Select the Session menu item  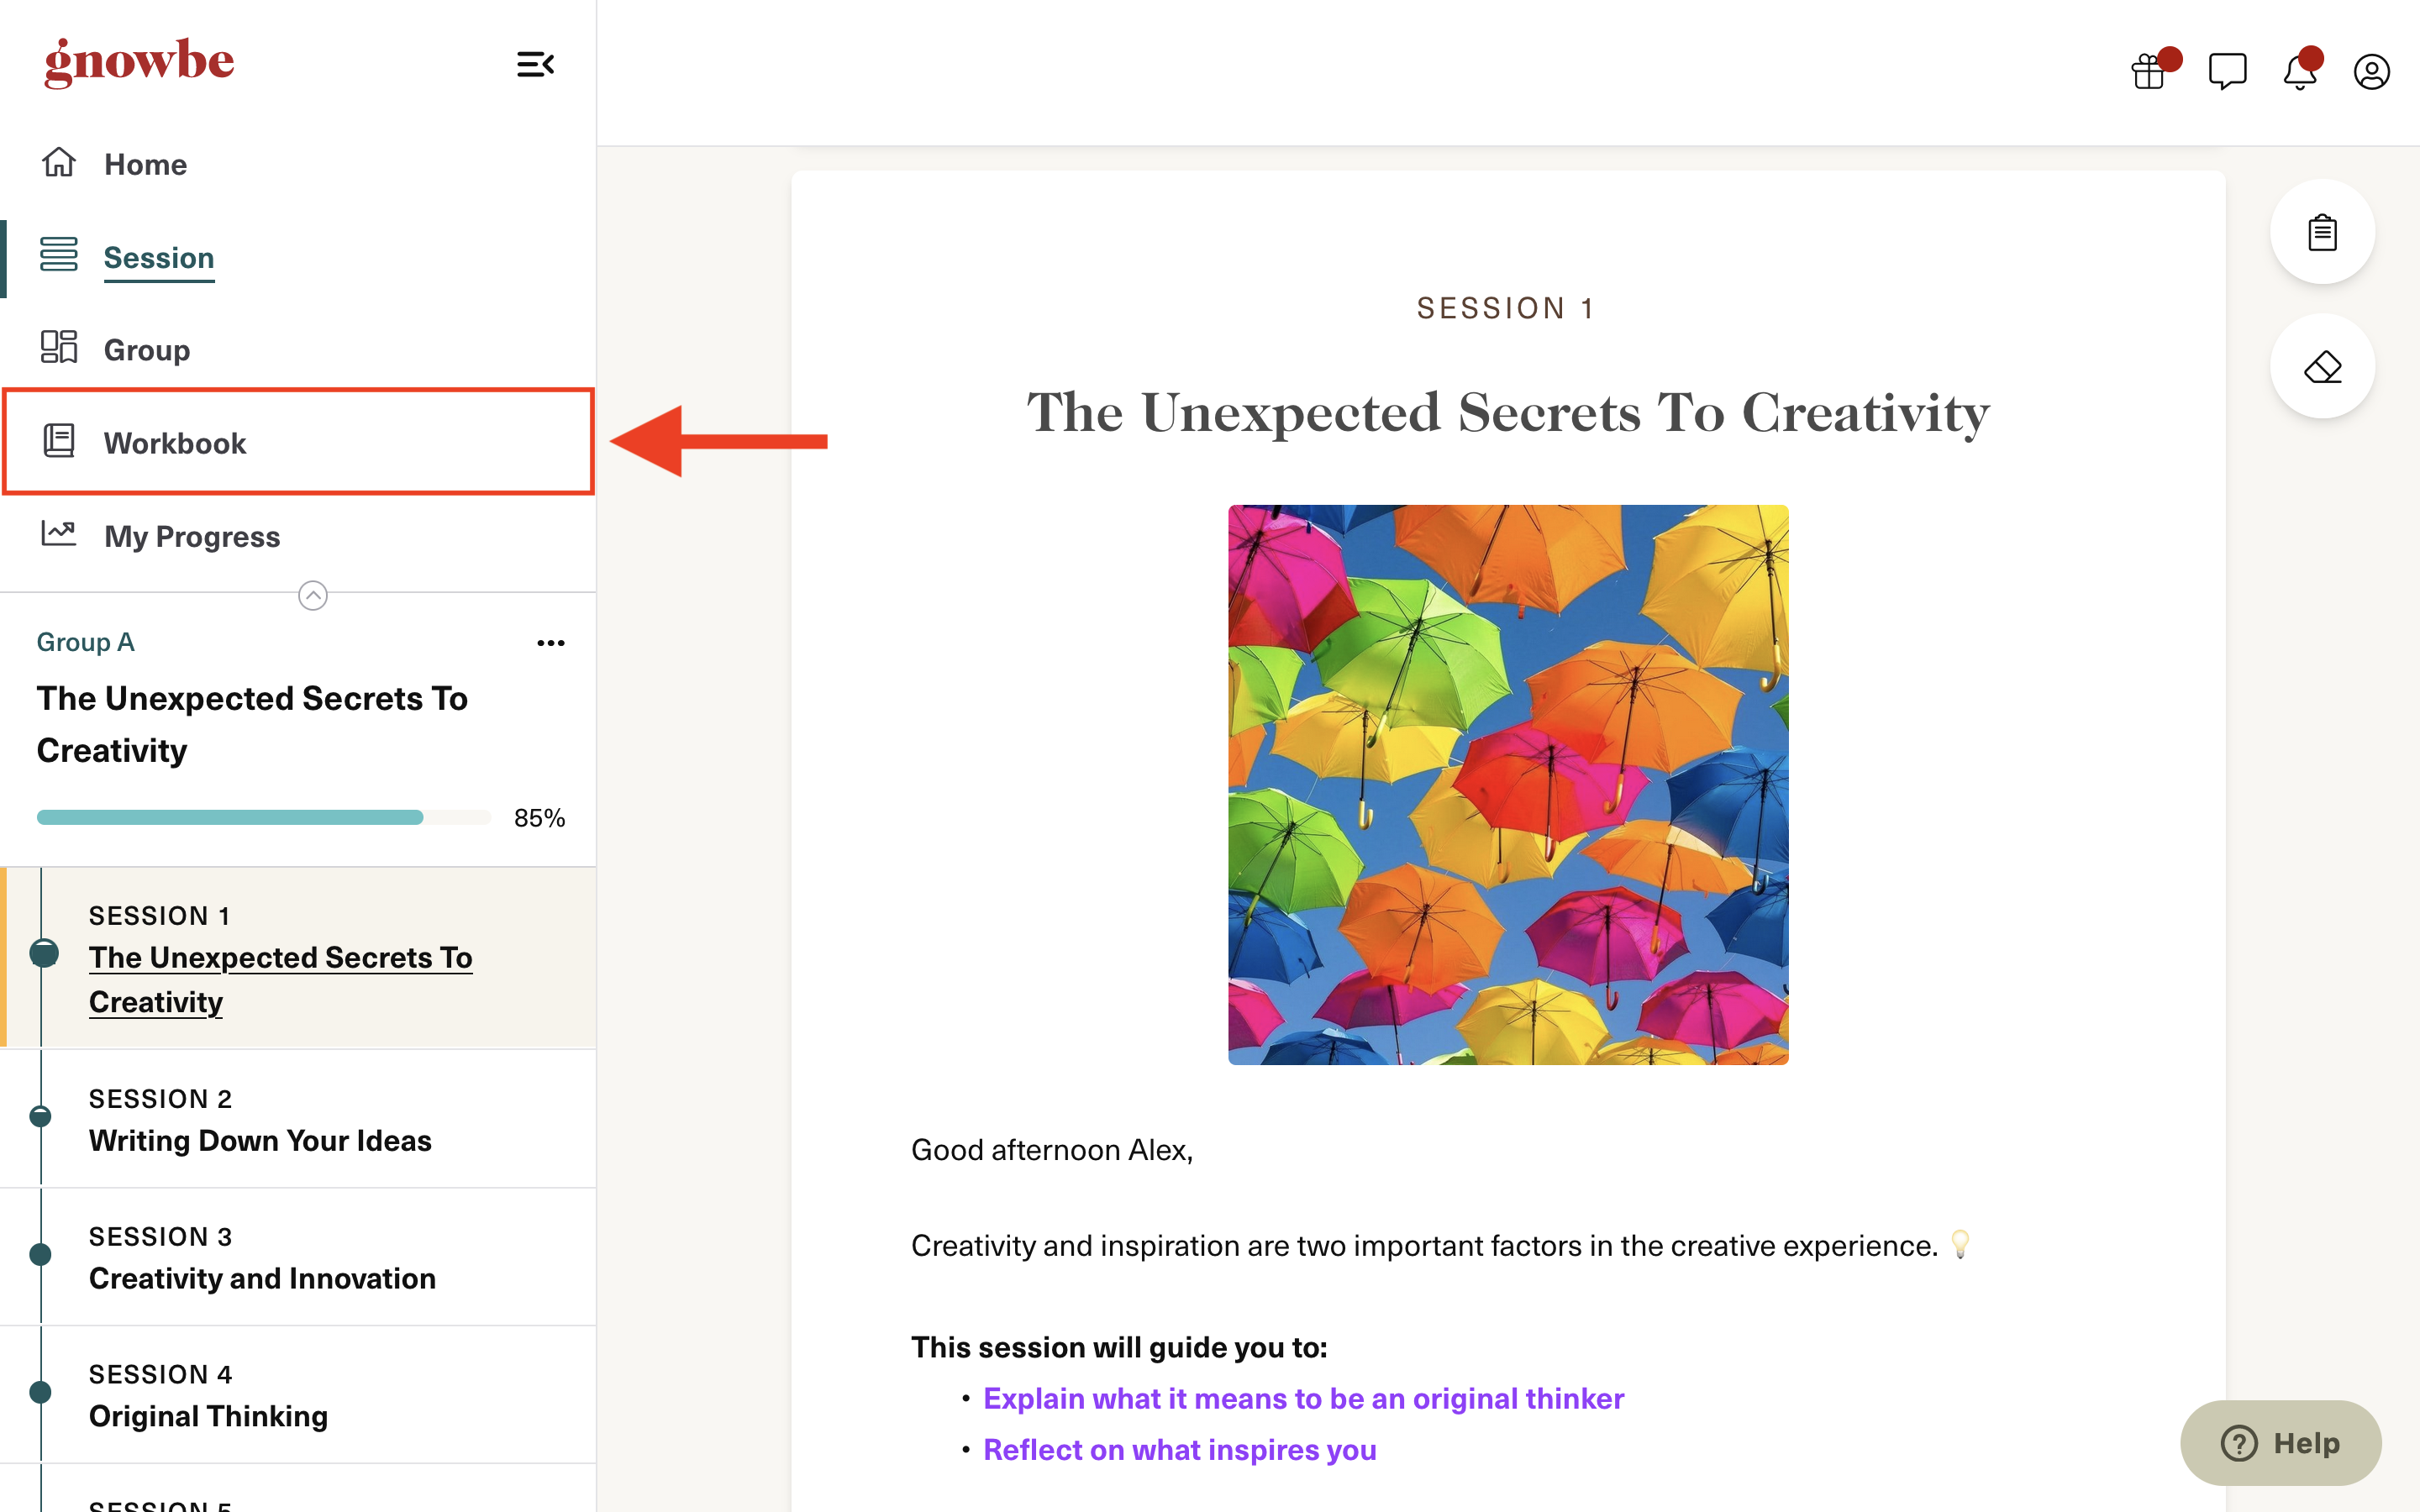[298, 258]
